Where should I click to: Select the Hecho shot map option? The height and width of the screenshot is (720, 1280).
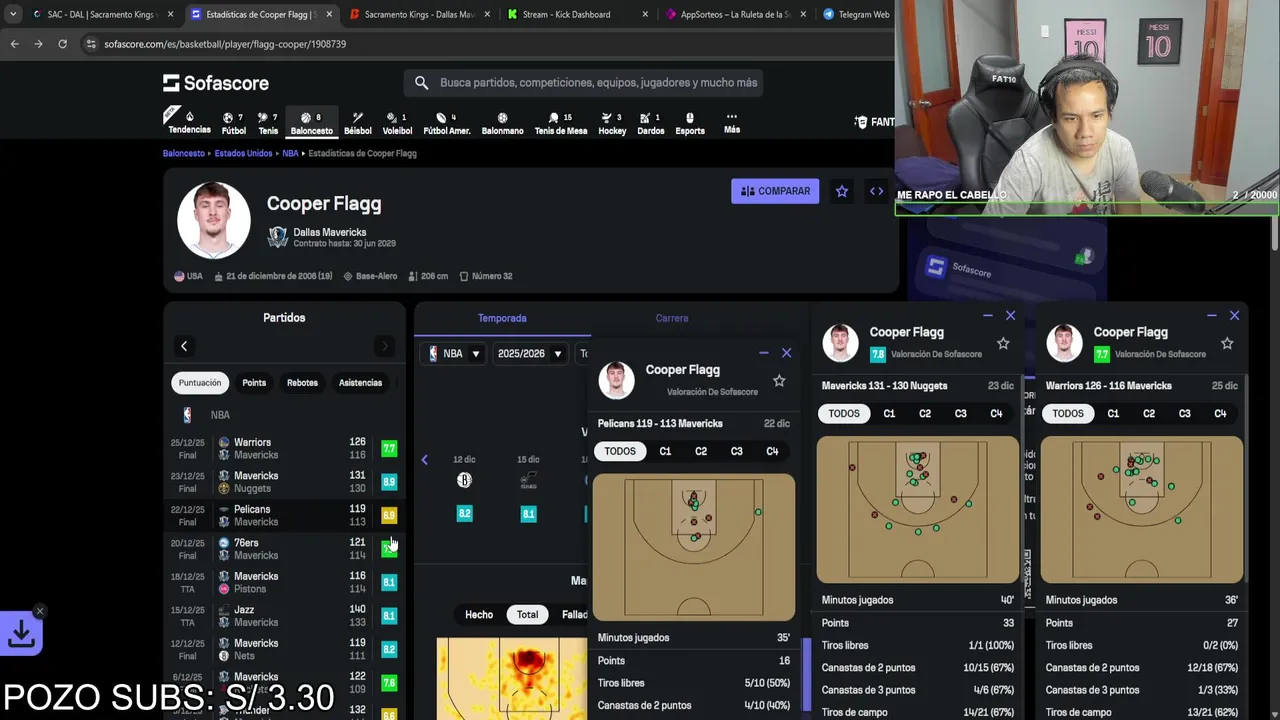click(x=479, y=614)
